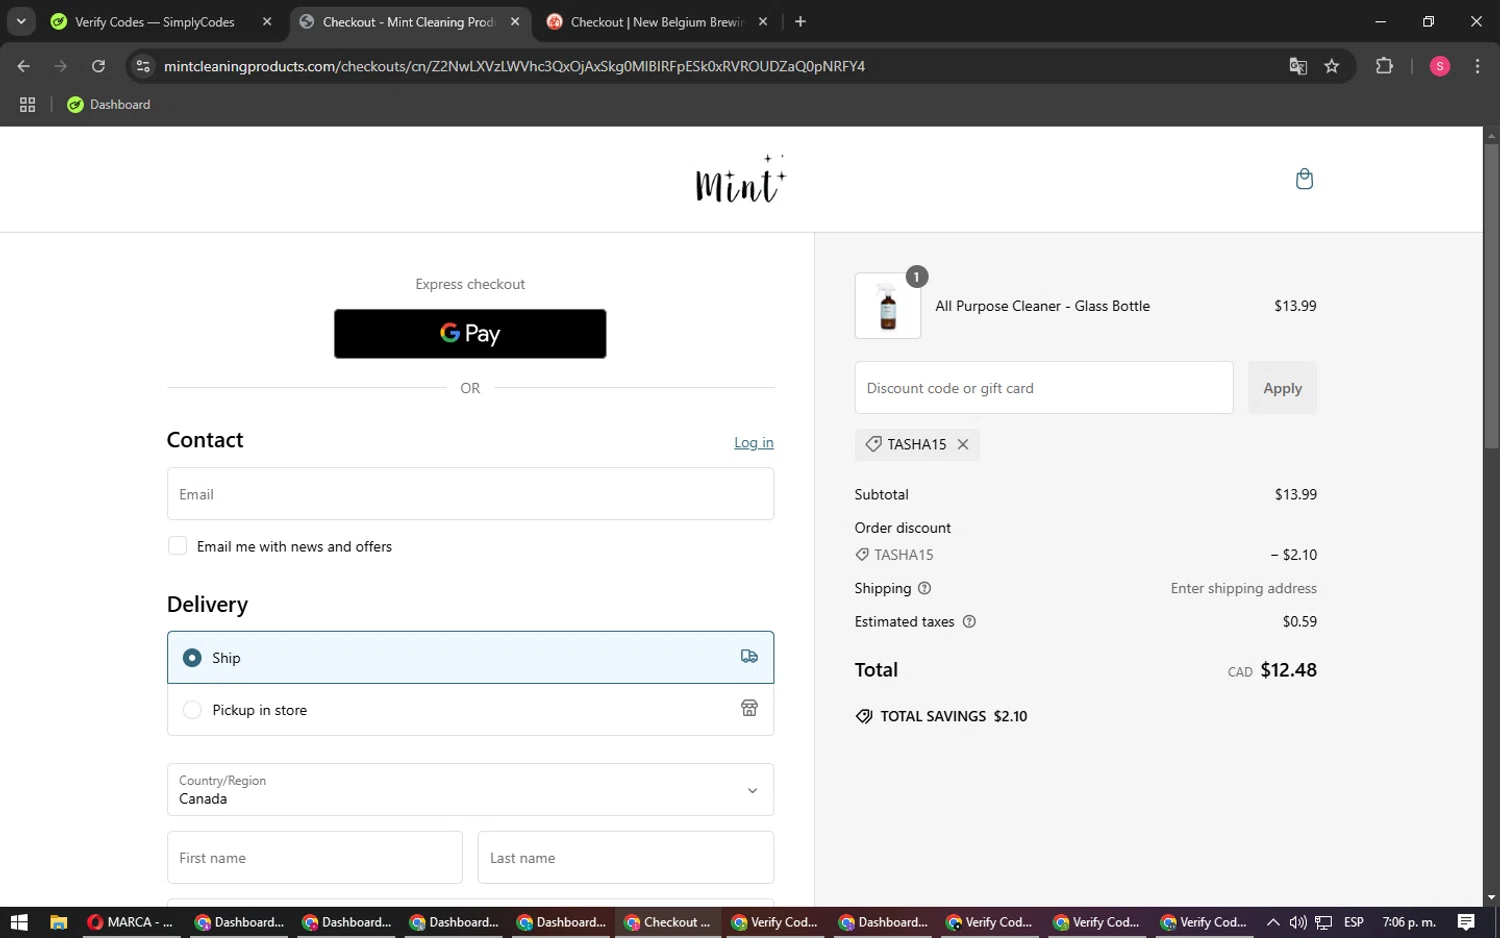Click the estimated taxes help icon
Image resolution: width=1500 pixels, height=938 pixels.
(969, 622)
